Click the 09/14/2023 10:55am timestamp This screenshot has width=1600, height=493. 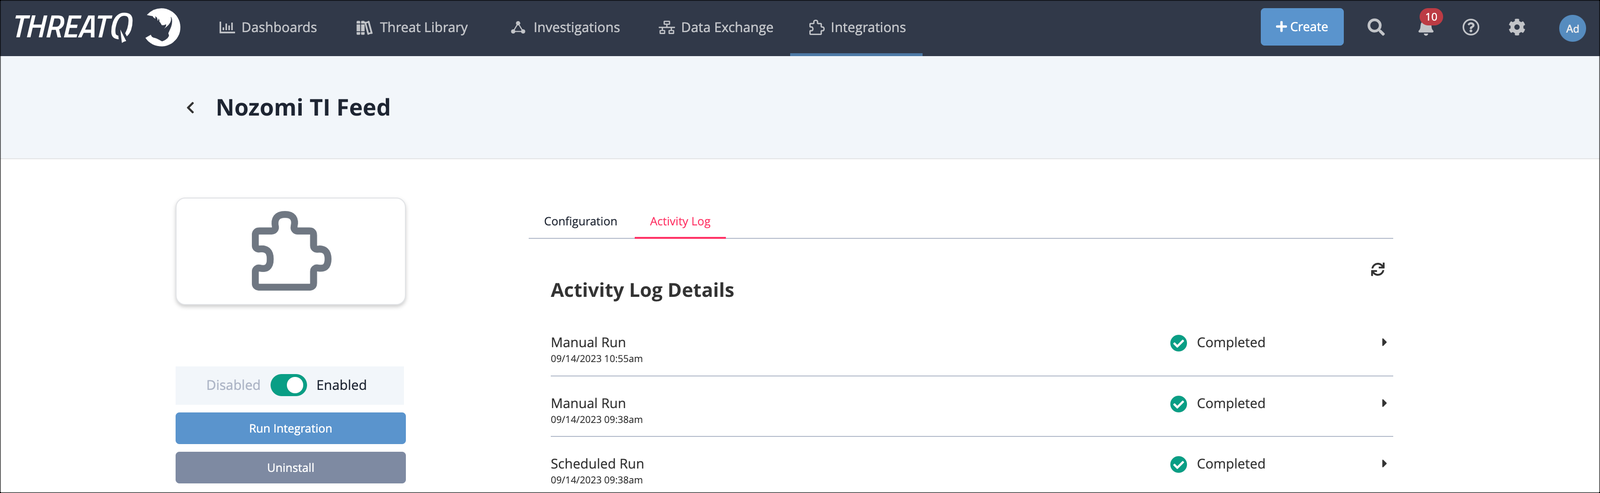(x=596, y=358)
